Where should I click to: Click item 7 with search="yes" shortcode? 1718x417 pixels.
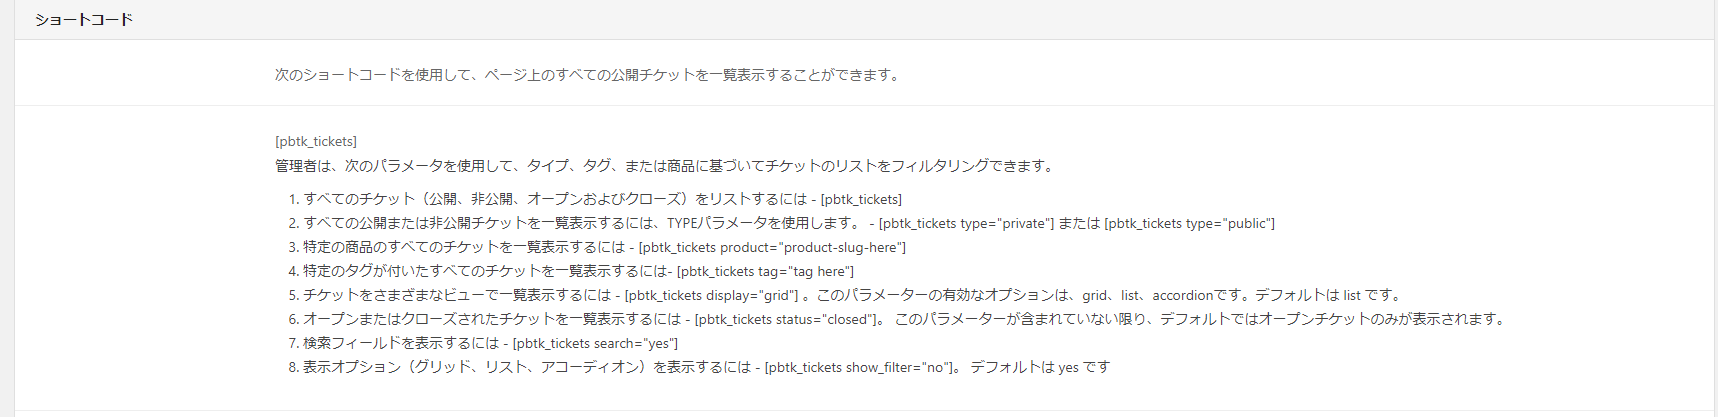[491, 343]
